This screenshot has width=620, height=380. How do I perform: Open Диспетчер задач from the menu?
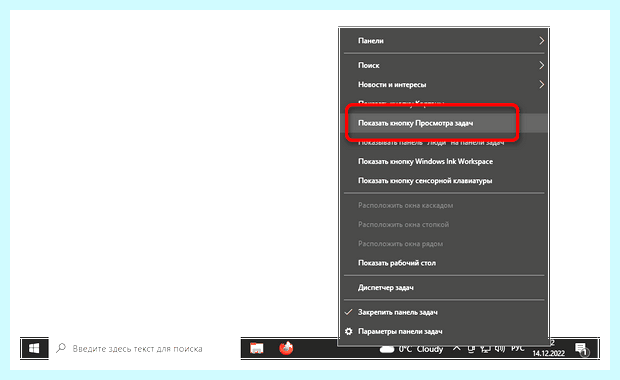444,287
